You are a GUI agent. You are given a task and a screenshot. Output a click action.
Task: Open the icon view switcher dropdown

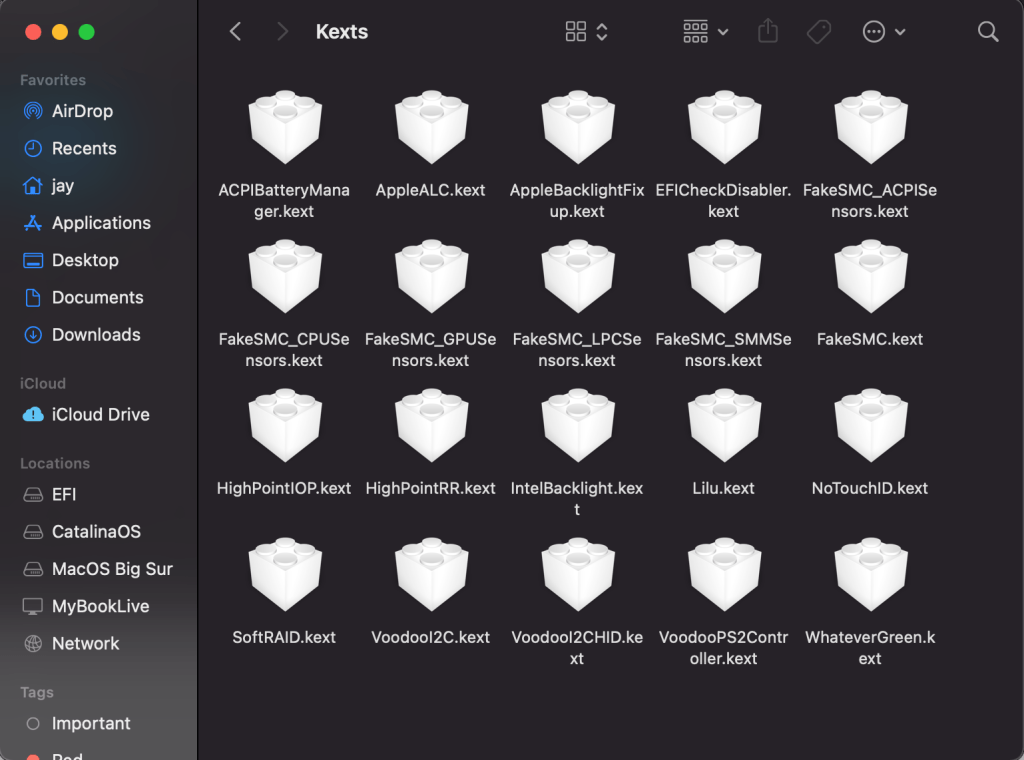(x=586, y=32)
